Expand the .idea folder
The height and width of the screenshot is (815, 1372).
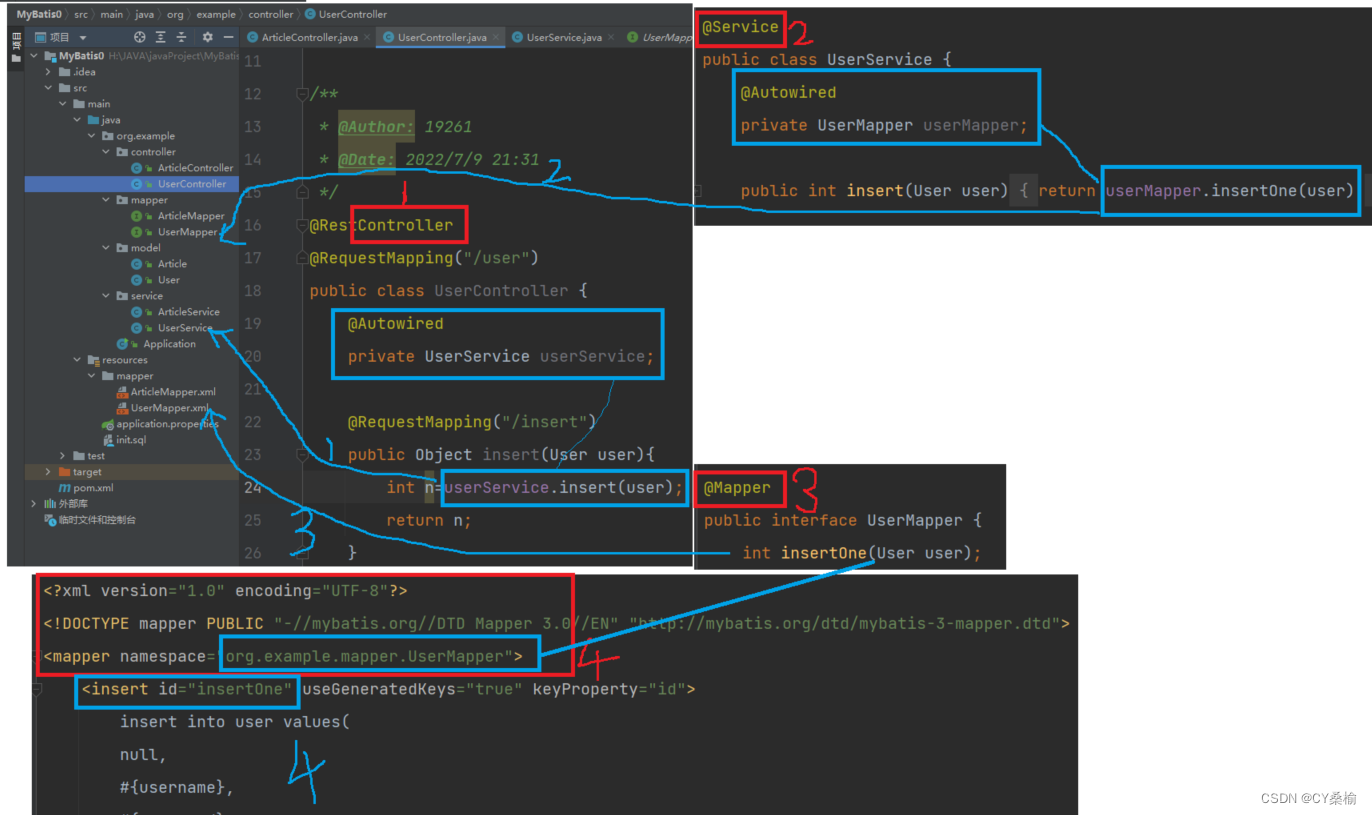click(x=48, y=72)
